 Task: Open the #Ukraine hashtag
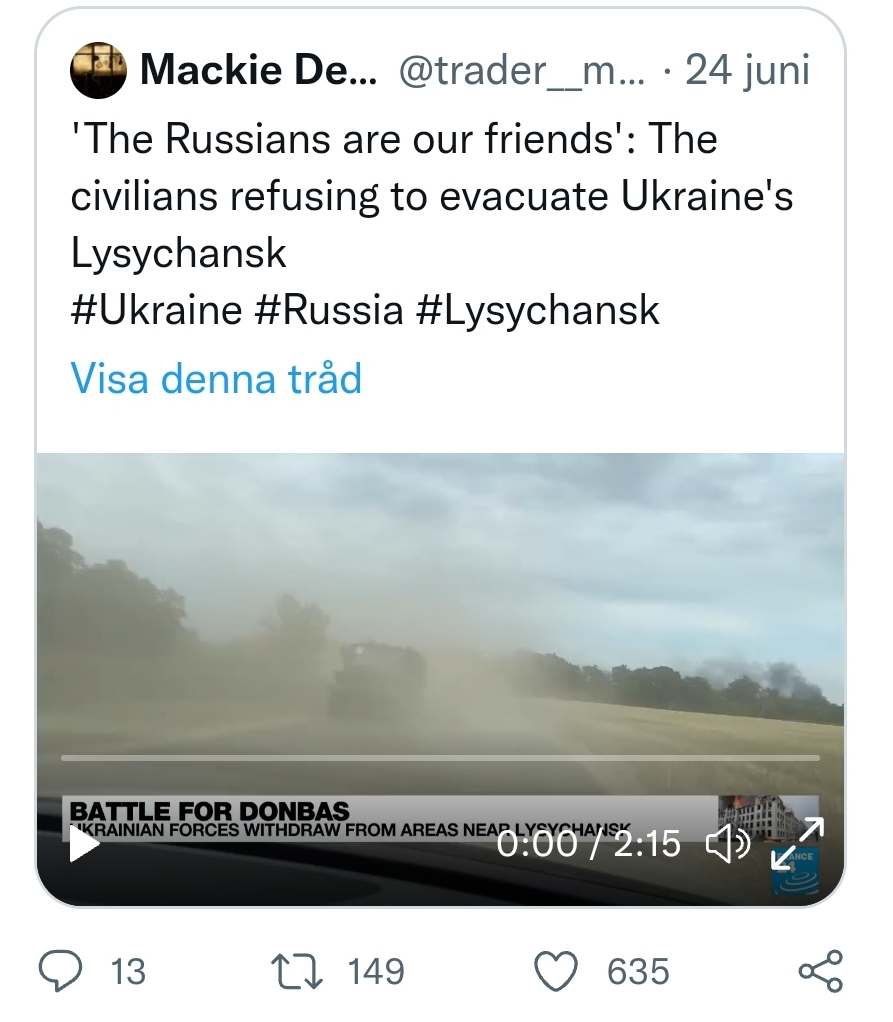[156, 310]
